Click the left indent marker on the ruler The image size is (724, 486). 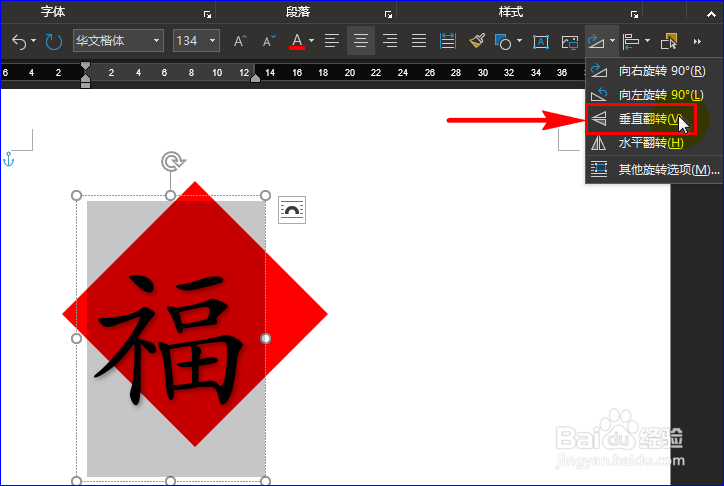tap(85, 85)
